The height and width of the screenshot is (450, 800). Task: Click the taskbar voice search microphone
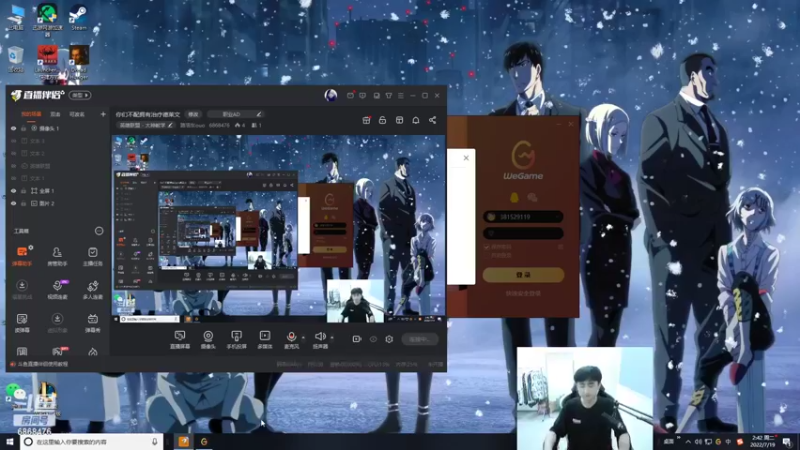pyautogui.click(x=155, y=442)
